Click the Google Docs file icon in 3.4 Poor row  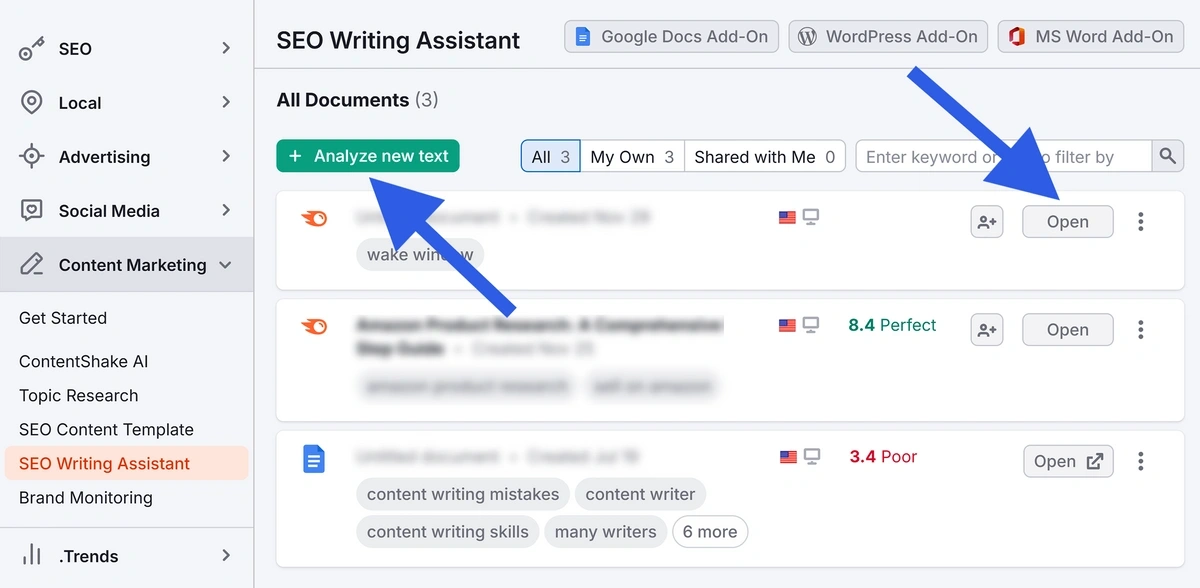click(x=314, y=459)
